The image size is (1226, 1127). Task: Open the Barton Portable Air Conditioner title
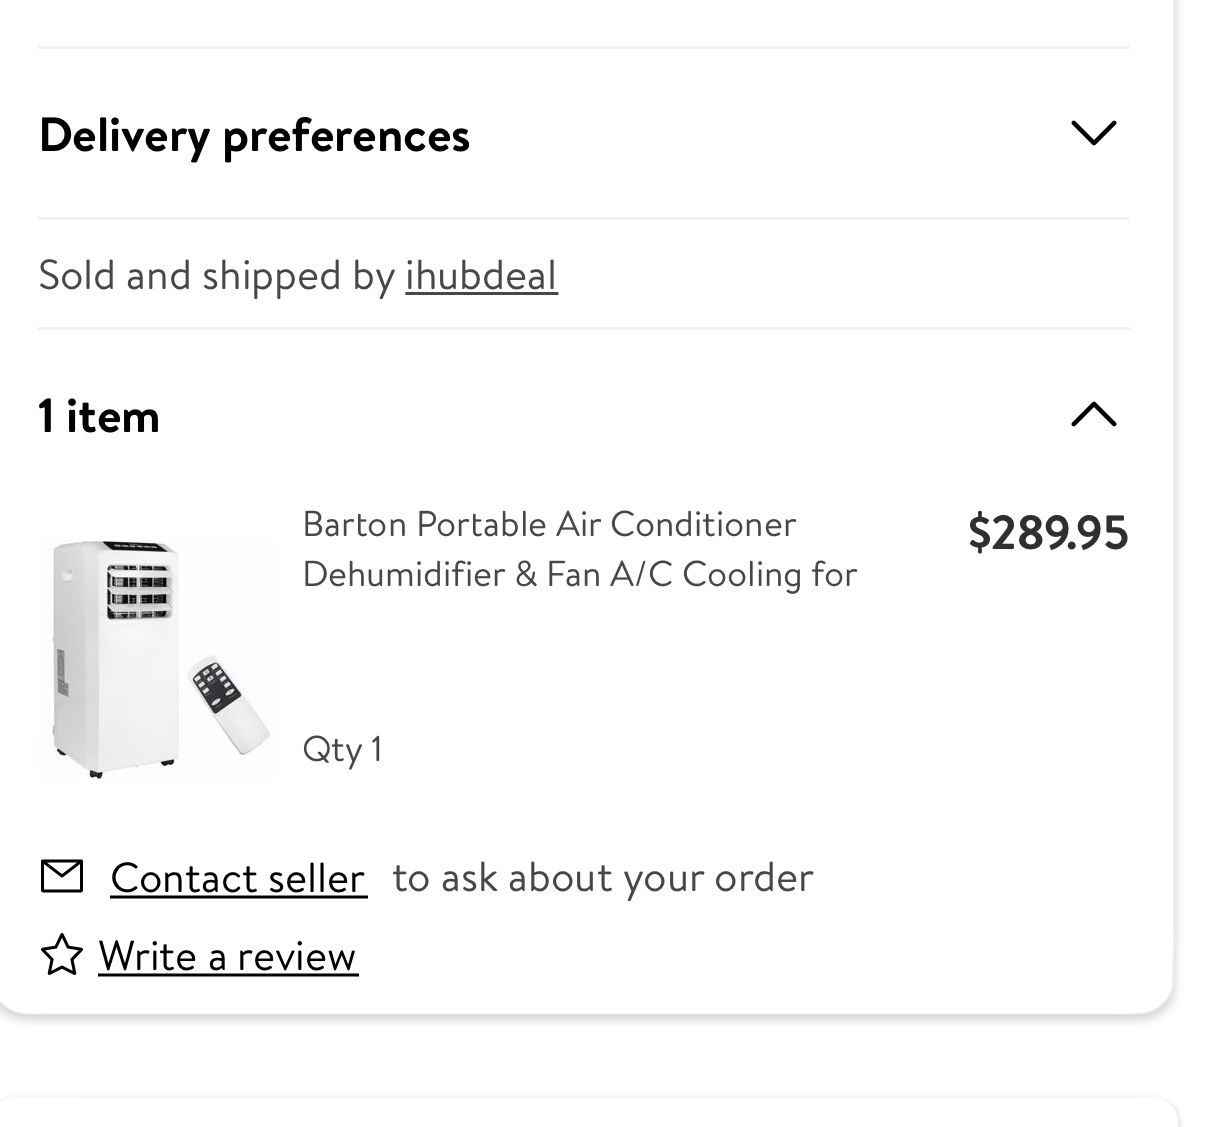pyautogui.click(x=549, y=524)
